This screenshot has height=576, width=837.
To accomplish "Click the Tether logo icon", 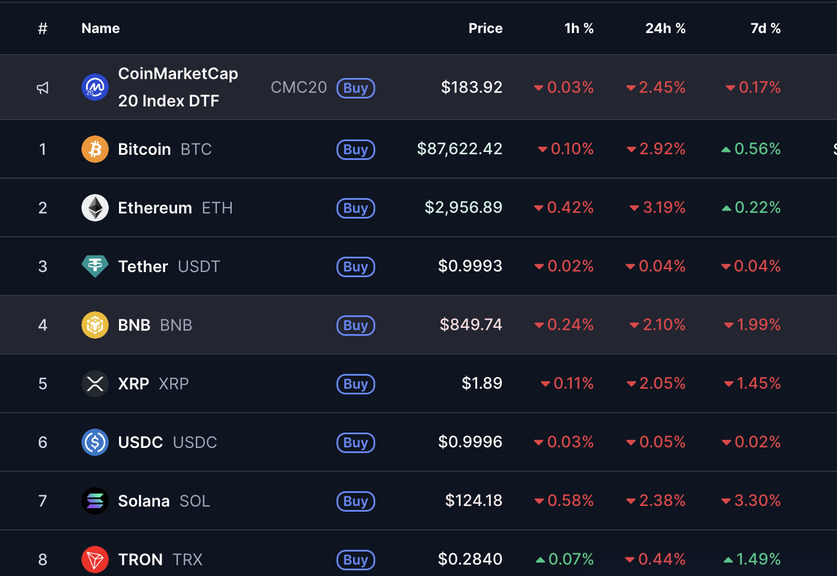I will coord(95,266).
